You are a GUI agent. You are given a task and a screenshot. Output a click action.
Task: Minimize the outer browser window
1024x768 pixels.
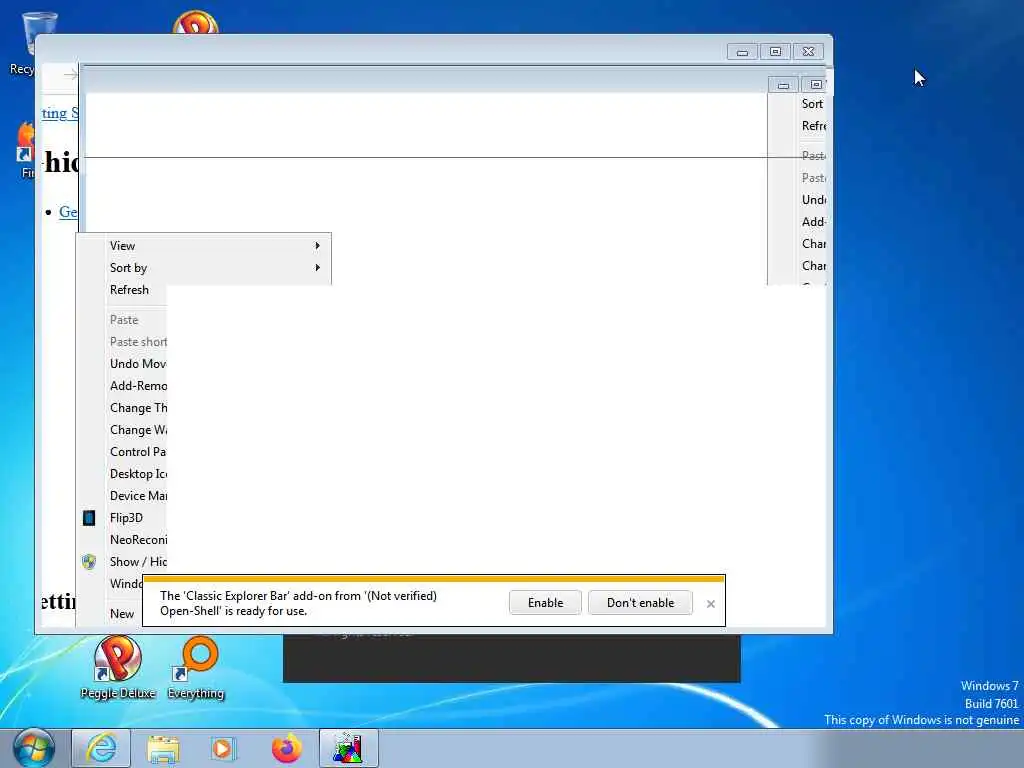coord(742,52)
